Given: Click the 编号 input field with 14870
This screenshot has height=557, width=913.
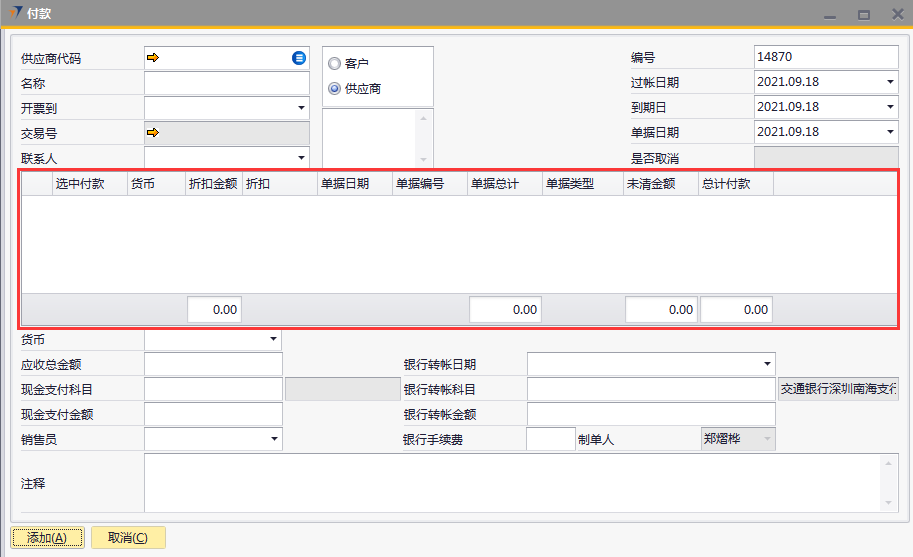Looking at the screenshot, I should click(825, 58).
